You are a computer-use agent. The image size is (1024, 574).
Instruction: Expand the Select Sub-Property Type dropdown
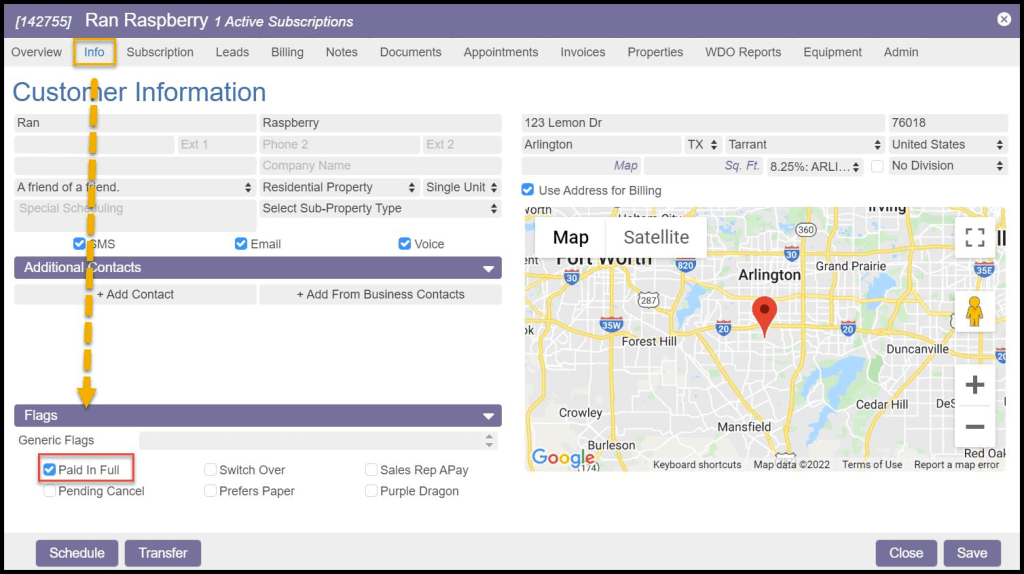380,209
